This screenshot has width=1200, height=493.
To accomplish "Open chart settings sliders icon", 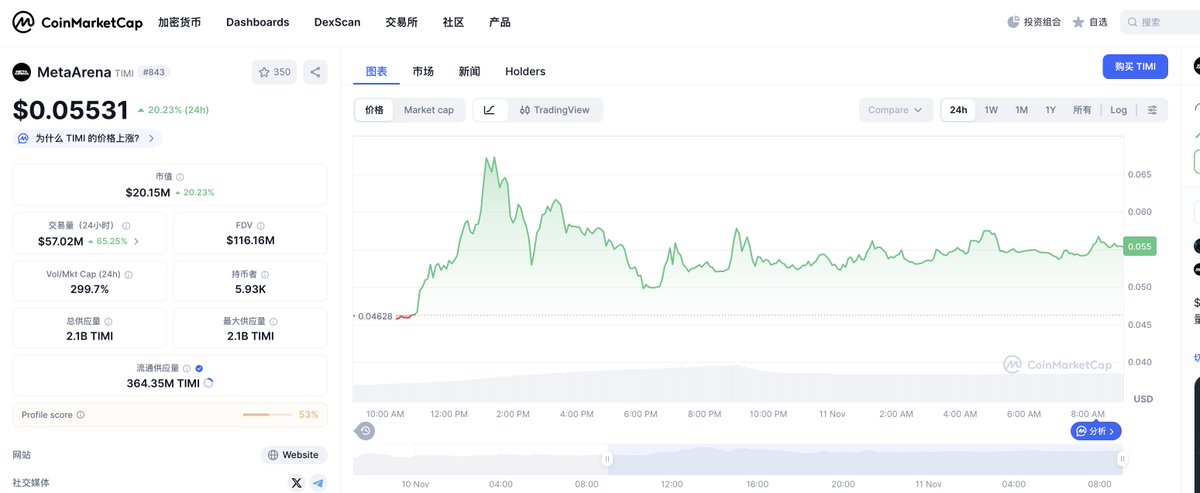I will tap(1152, 110).
